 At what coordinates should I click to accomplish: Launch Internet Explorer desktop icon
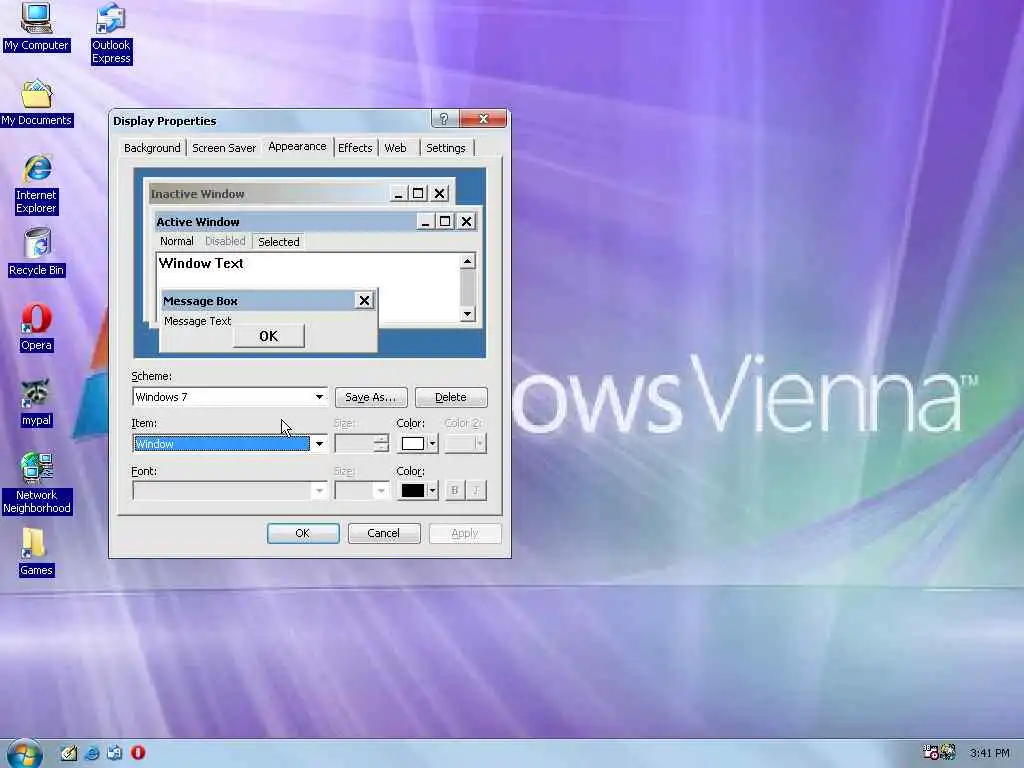(x=37, y=185)
